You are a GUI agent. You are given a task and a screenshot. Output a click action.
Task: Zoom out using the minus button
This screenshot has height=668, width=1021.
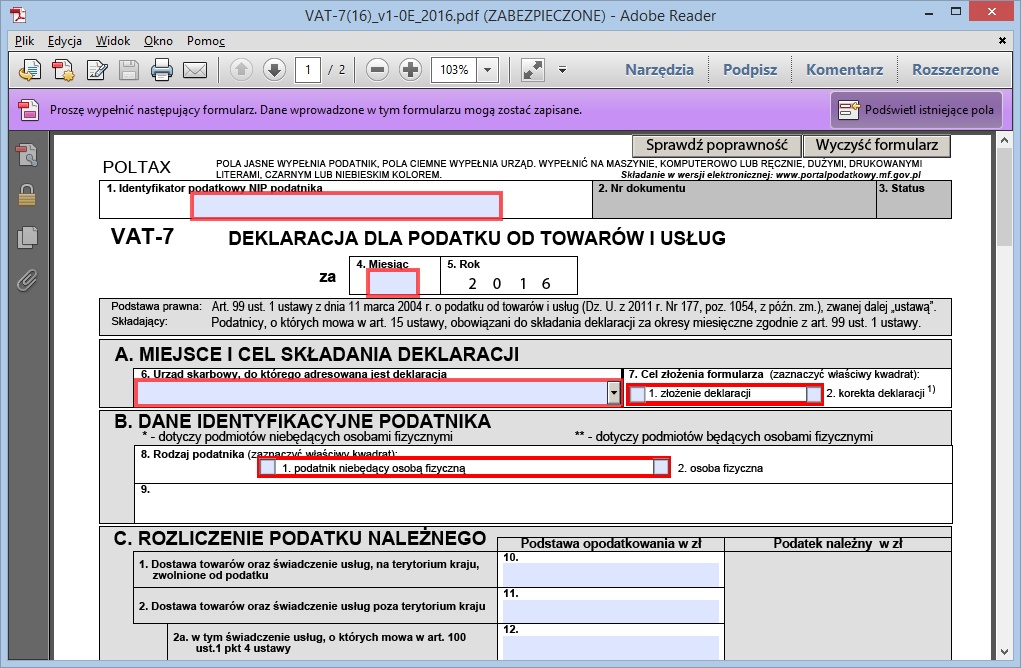[x=377, y=70]
